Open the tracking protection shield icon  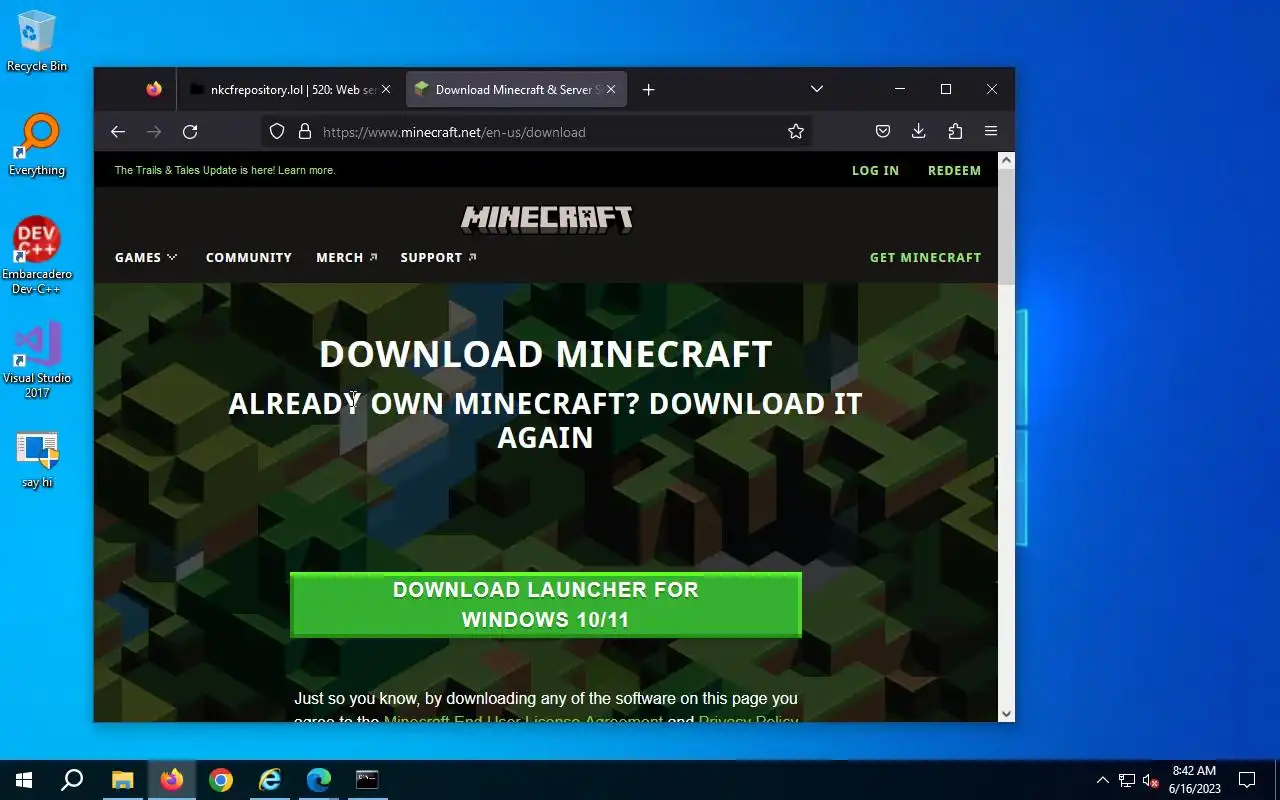[277, 132]
